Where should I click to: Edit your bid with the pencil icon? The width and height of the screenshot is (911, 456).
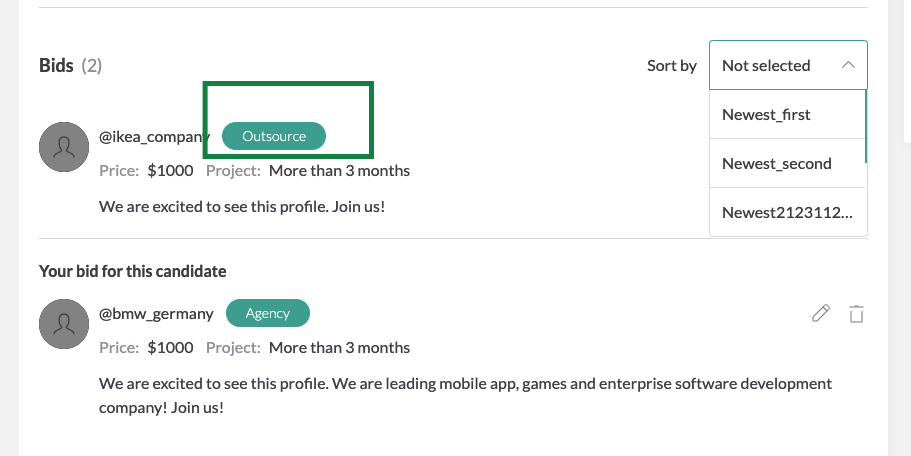(821, 314)
